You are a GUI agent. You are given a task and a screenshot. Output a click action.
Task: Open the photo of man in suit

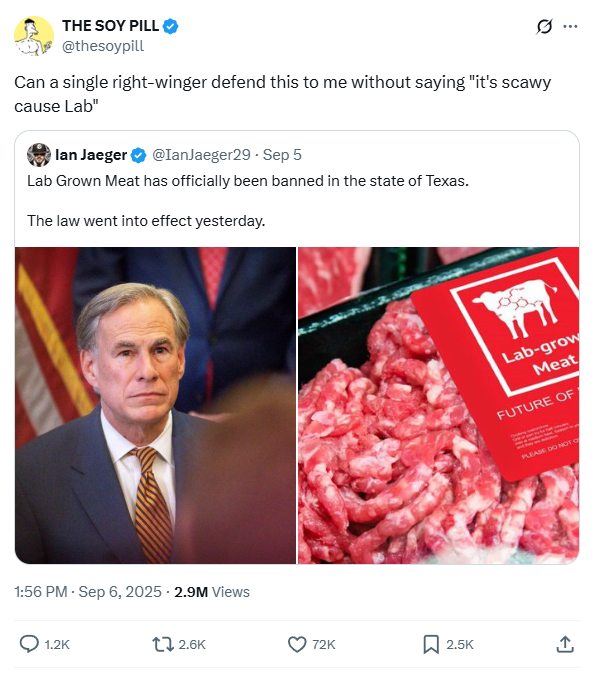click(155, 405)
